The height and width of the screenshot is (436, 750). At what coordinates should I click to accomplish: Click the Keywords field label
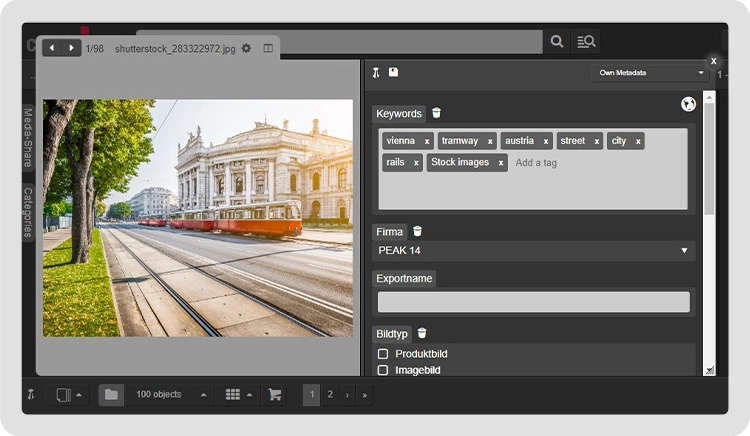point(399,114)
